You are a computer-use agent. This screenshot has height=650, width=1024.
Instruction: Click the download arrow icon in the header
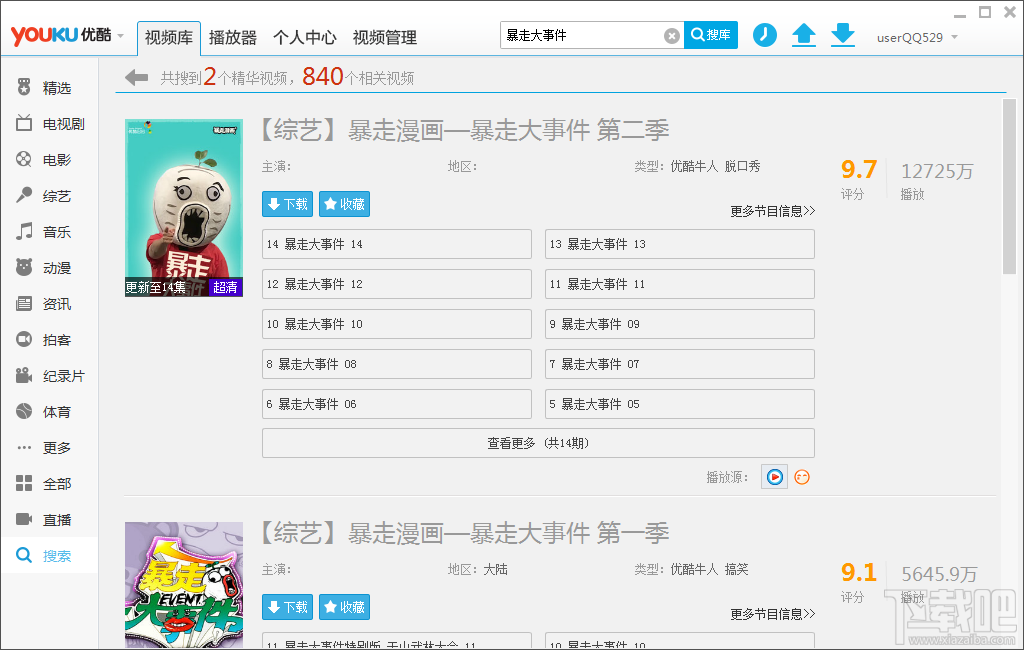pyautogui.click(x=843, y=35)
